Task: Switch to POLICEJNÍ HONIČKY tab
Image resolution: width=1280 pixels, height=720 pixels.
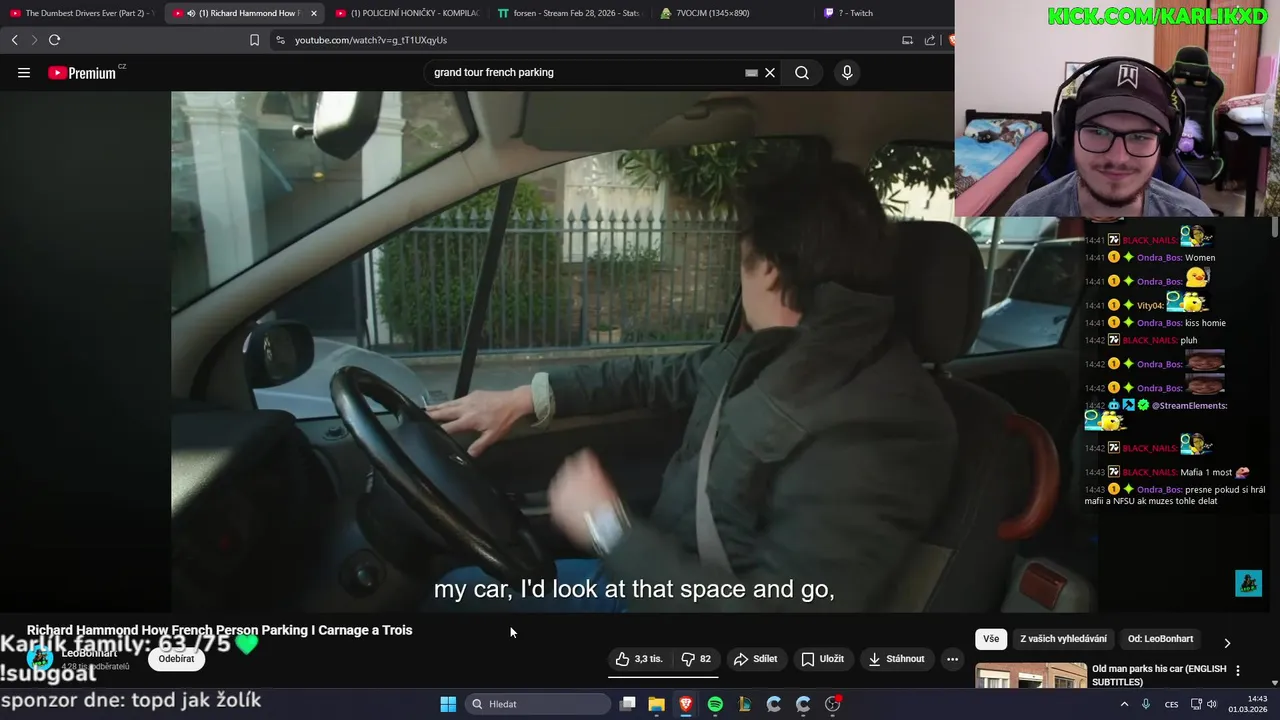Action: point(406,13)
